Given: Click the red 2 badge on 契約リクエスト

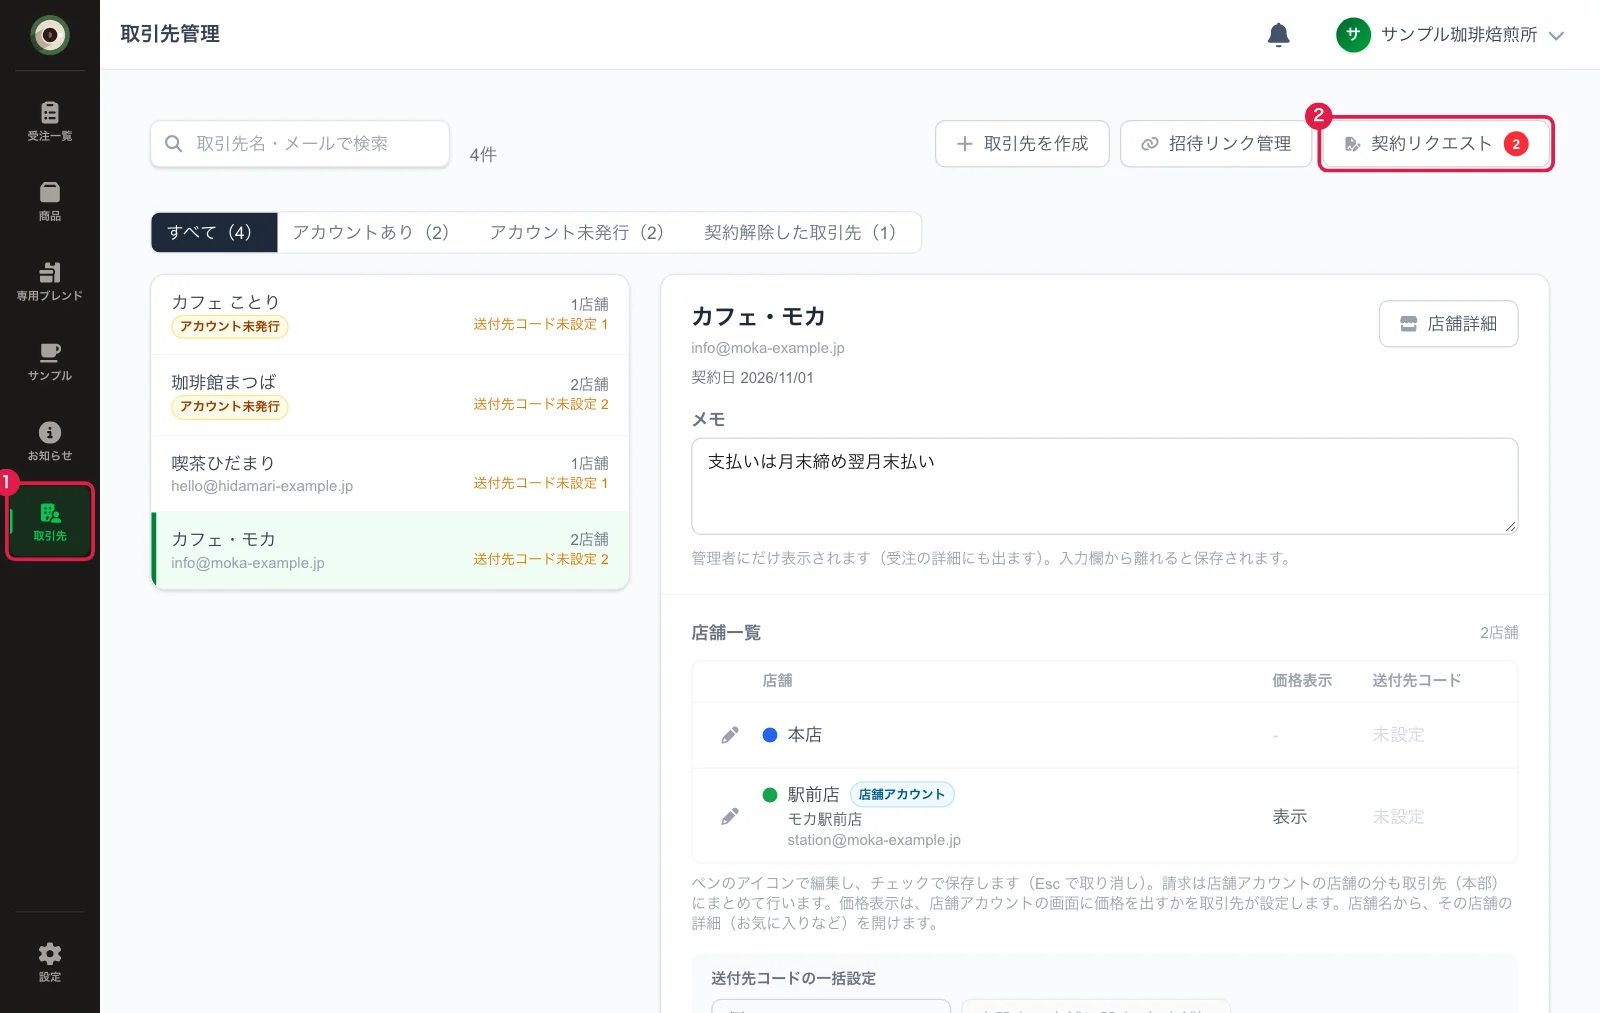Looking at the screenshot, I should pos(1516,144).
